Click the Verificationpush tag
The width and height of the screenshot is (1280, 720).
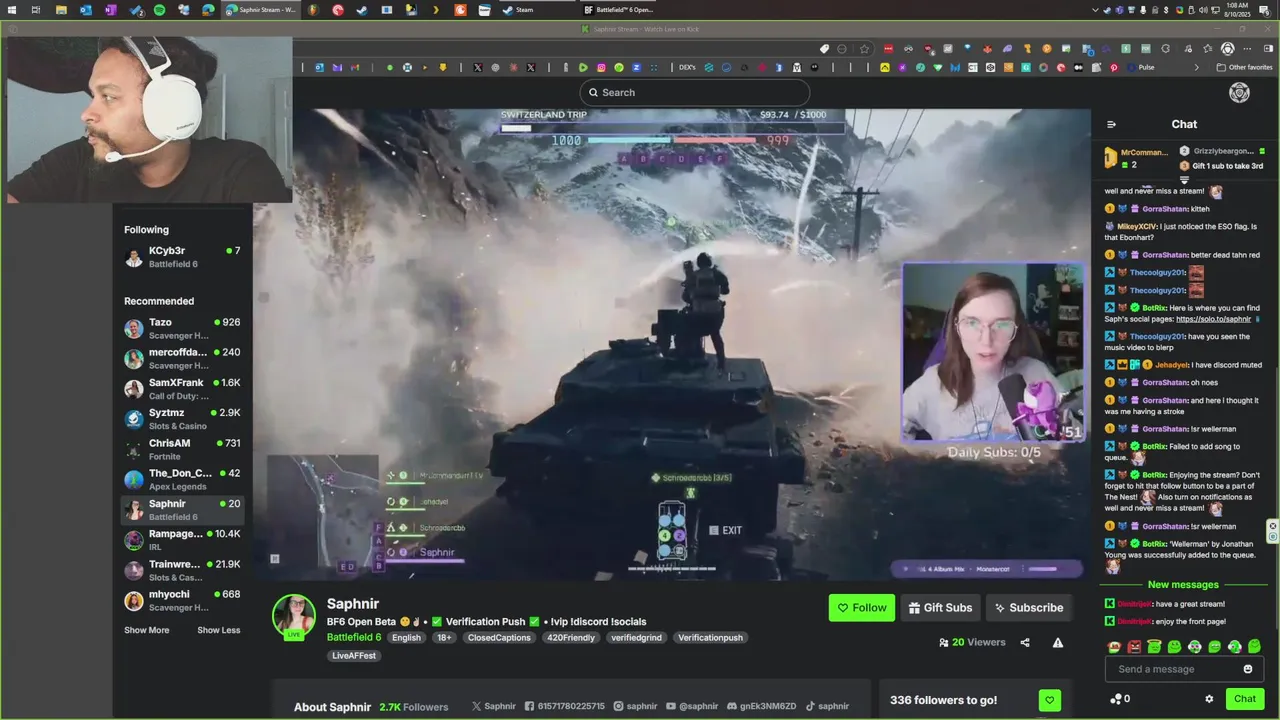[710, 638]
